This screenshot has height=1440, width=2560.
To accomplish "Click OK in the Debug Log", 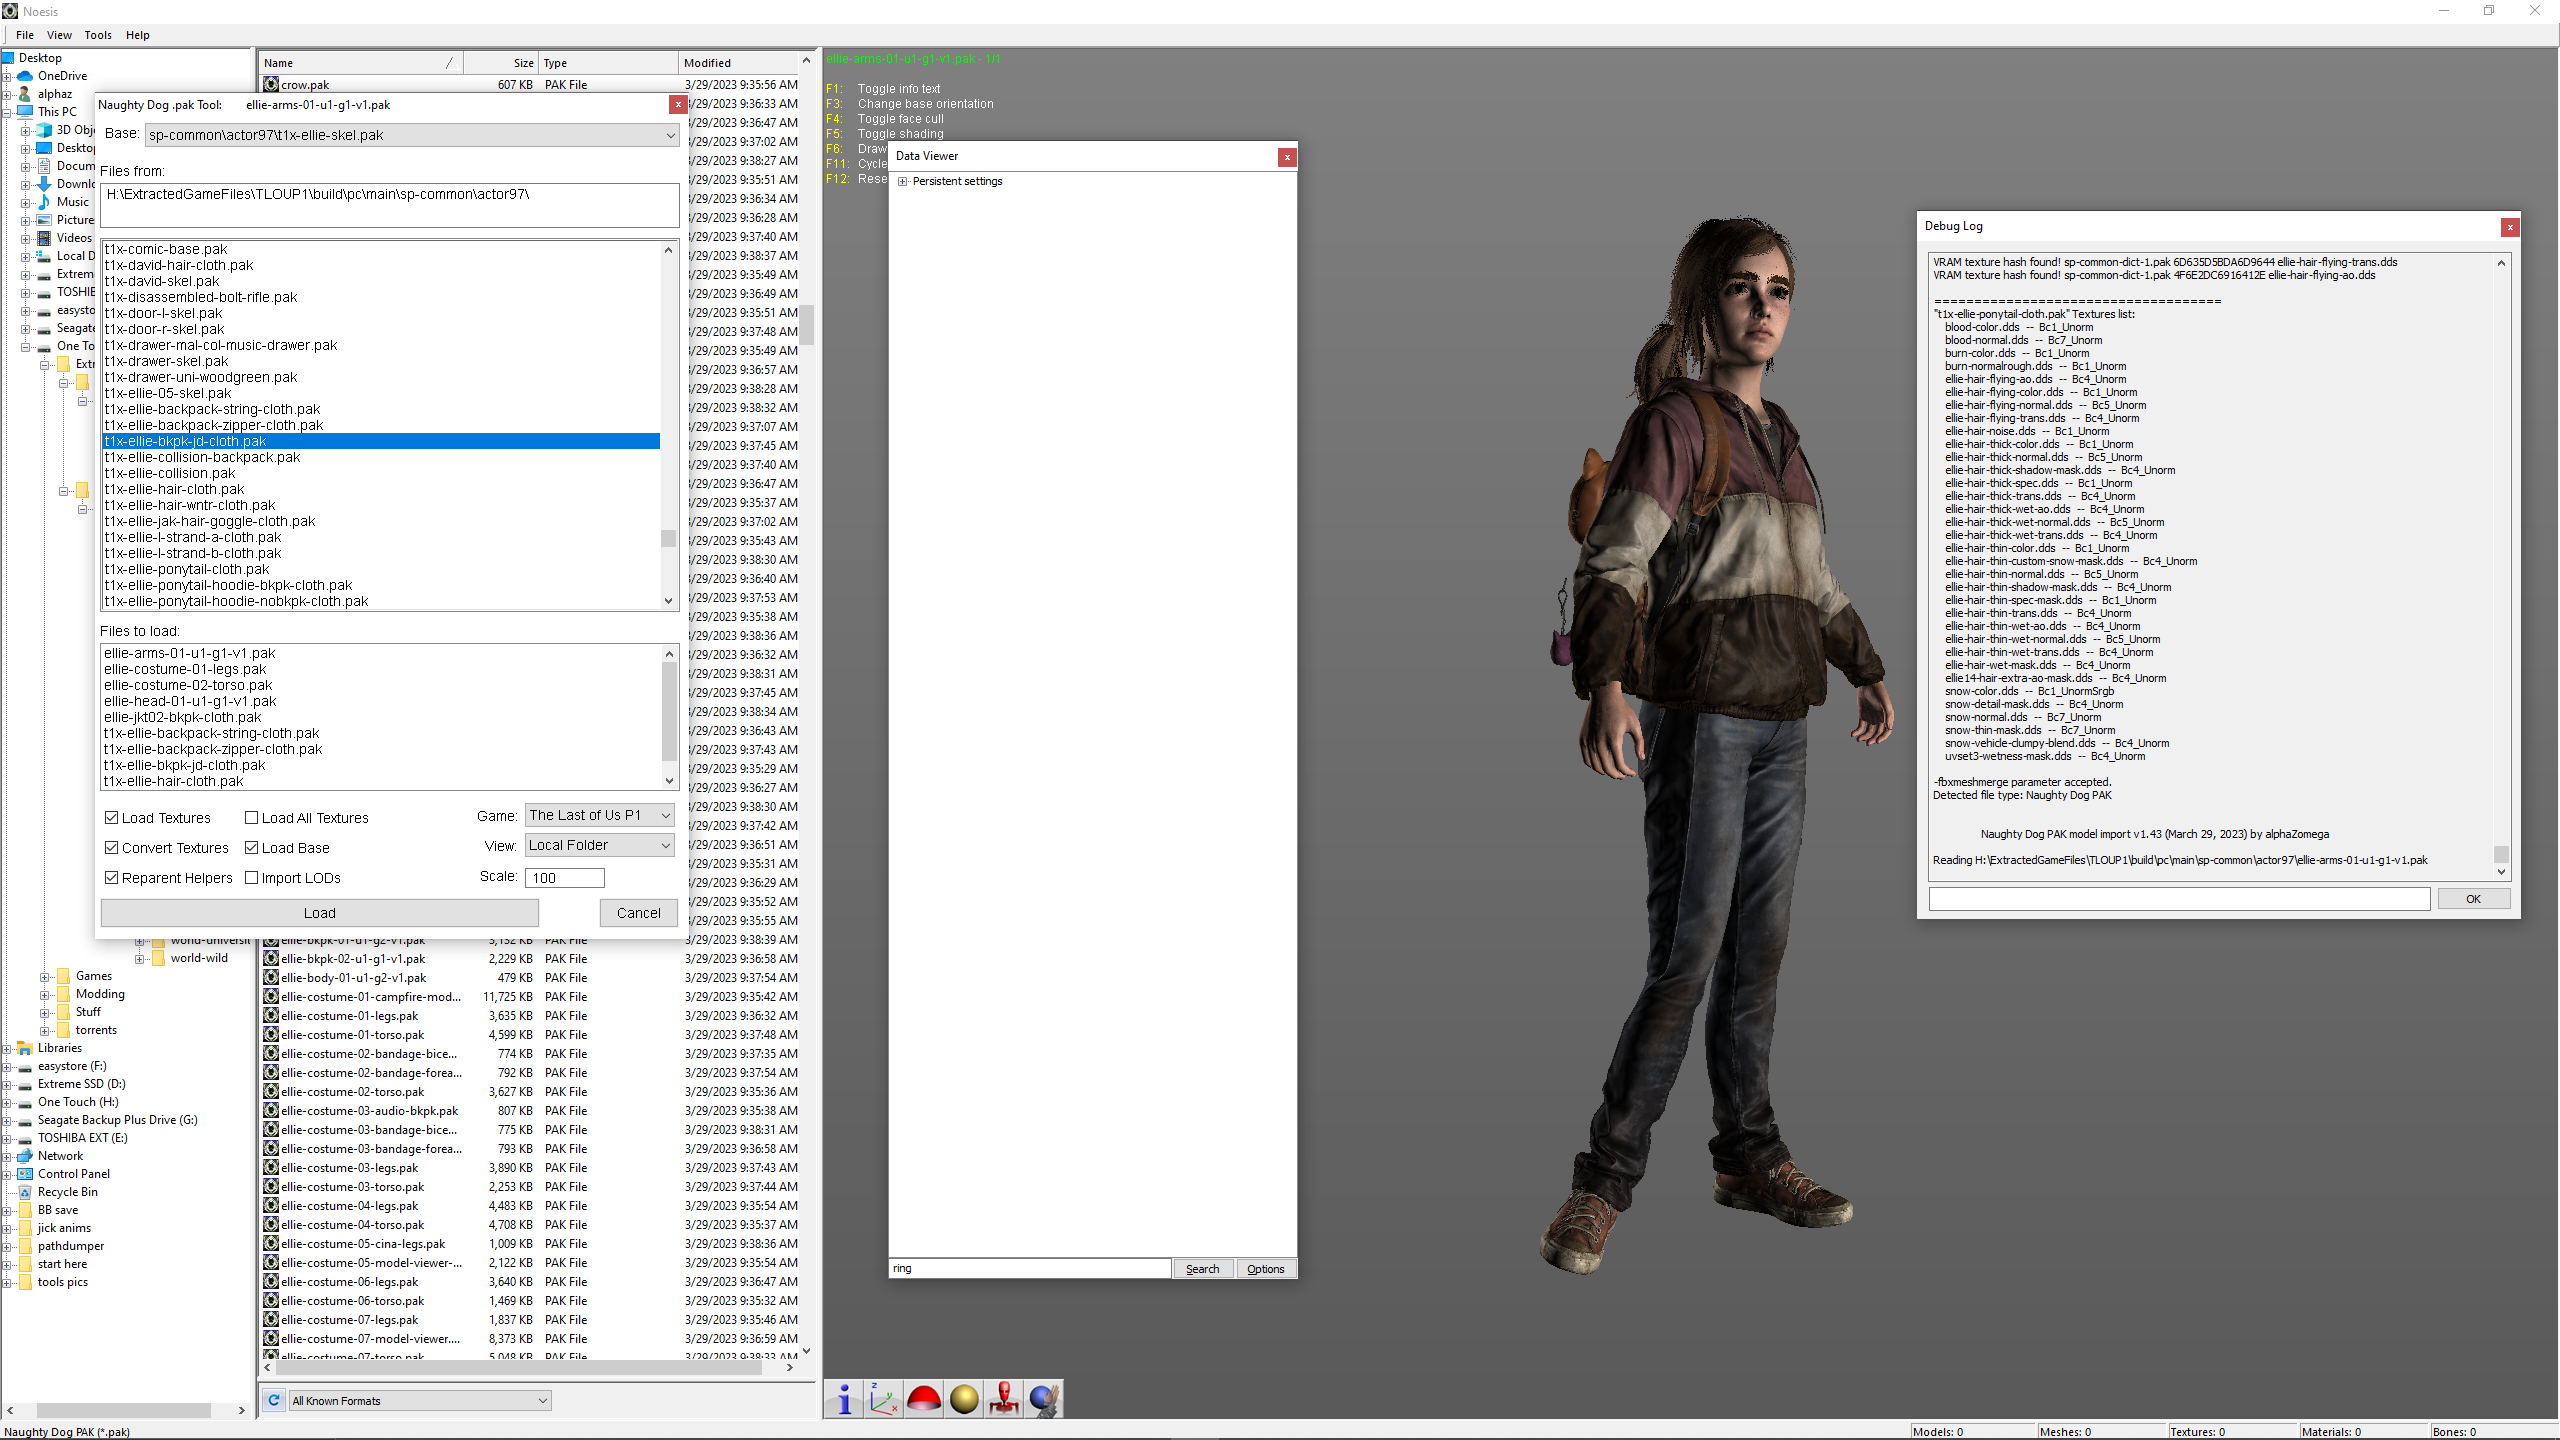I will tap(2473, 899).
